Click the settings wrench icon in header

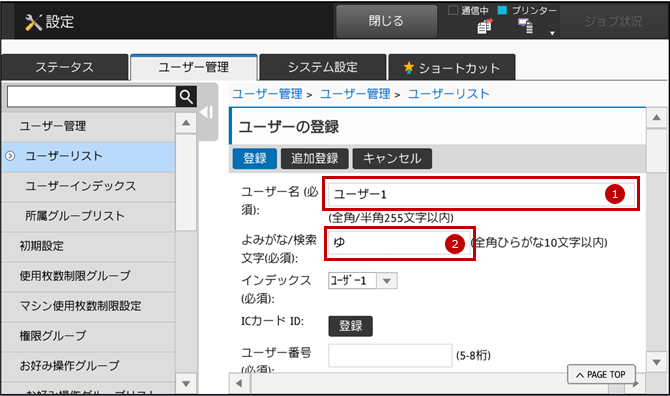coord(33,22)
